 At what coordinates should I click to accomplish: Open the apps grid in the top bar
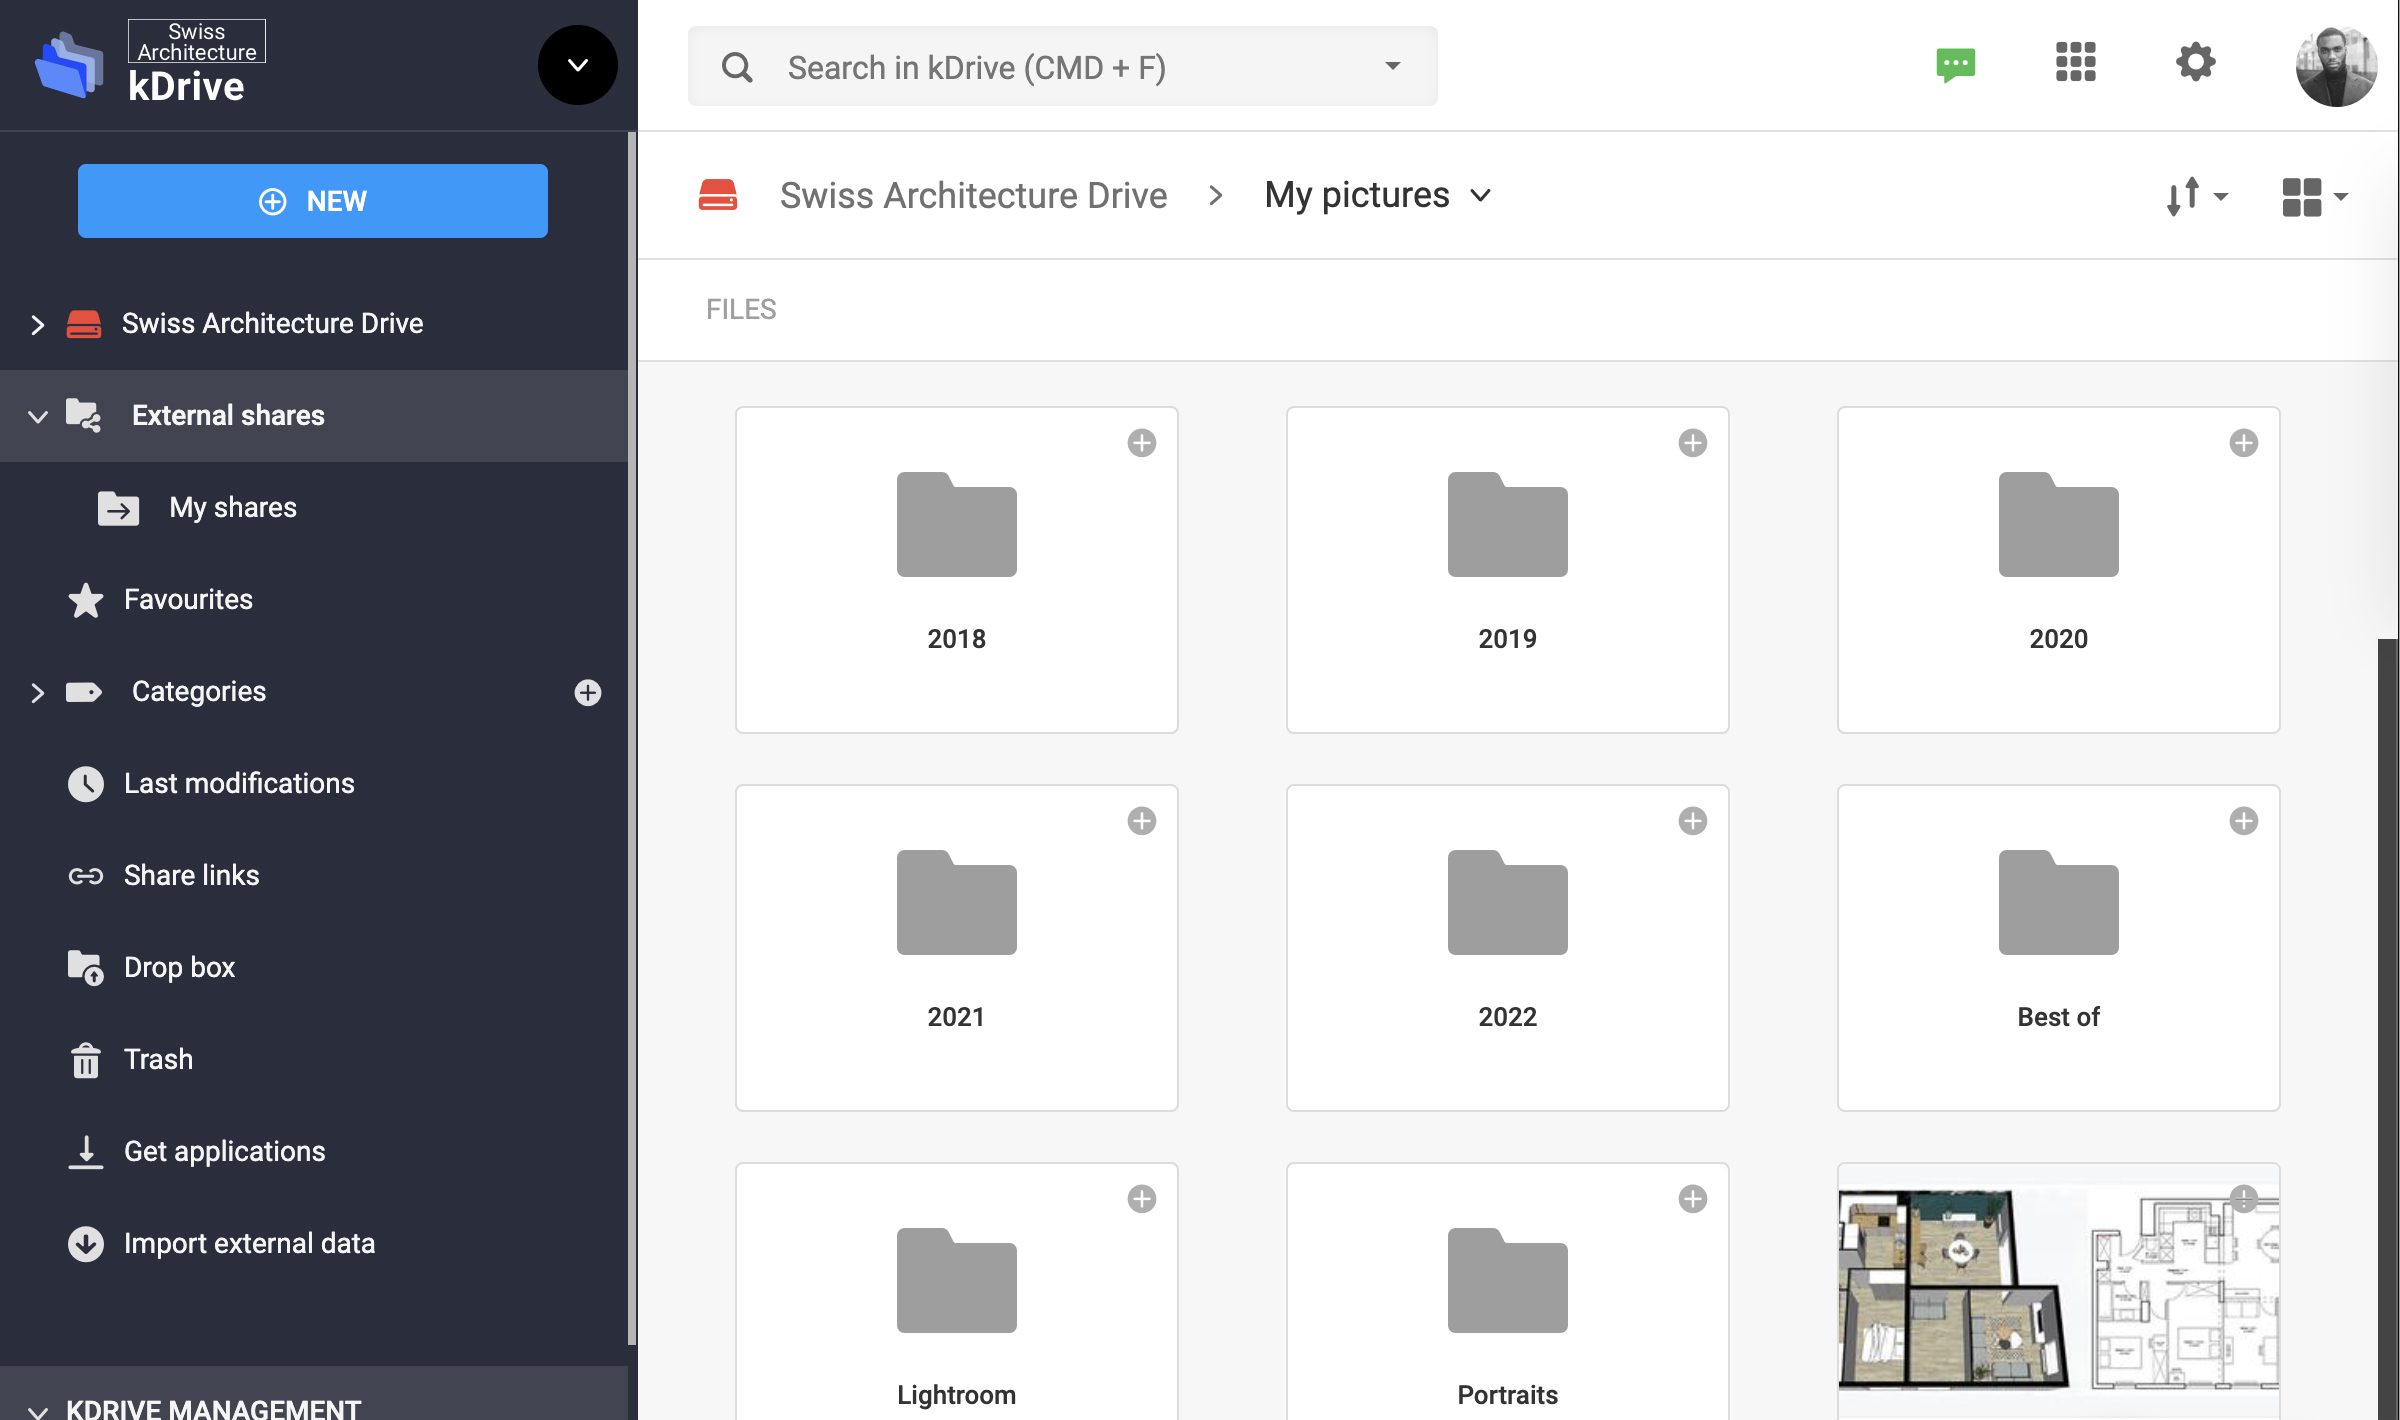[2076, 62]
